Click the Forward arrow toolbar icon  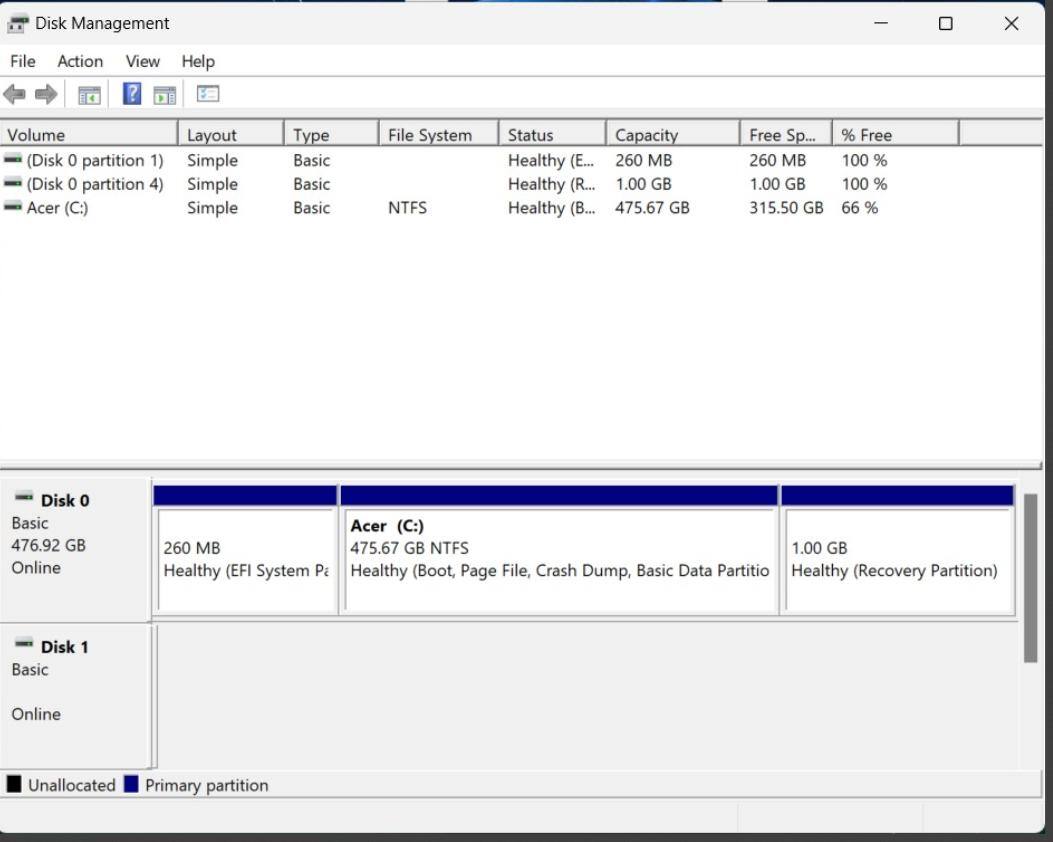pos(46,94)
